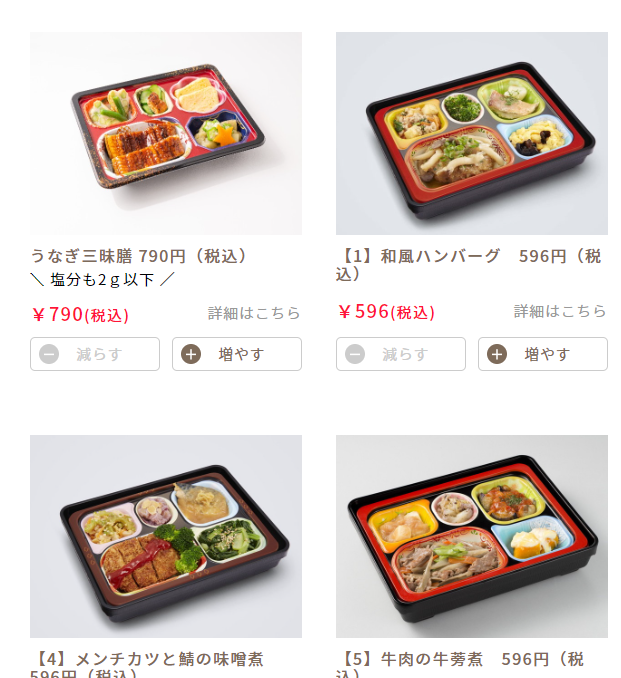Open the メンチカツと鯖の味噌煮 bento image
The width and height of the screenshot is (621, 678).
click(166, 536)
